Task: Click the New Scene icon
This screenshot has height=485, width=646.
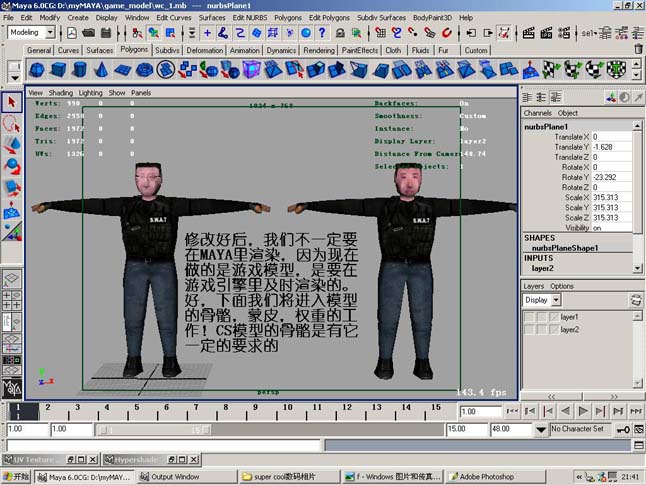Action: point(72,33)
